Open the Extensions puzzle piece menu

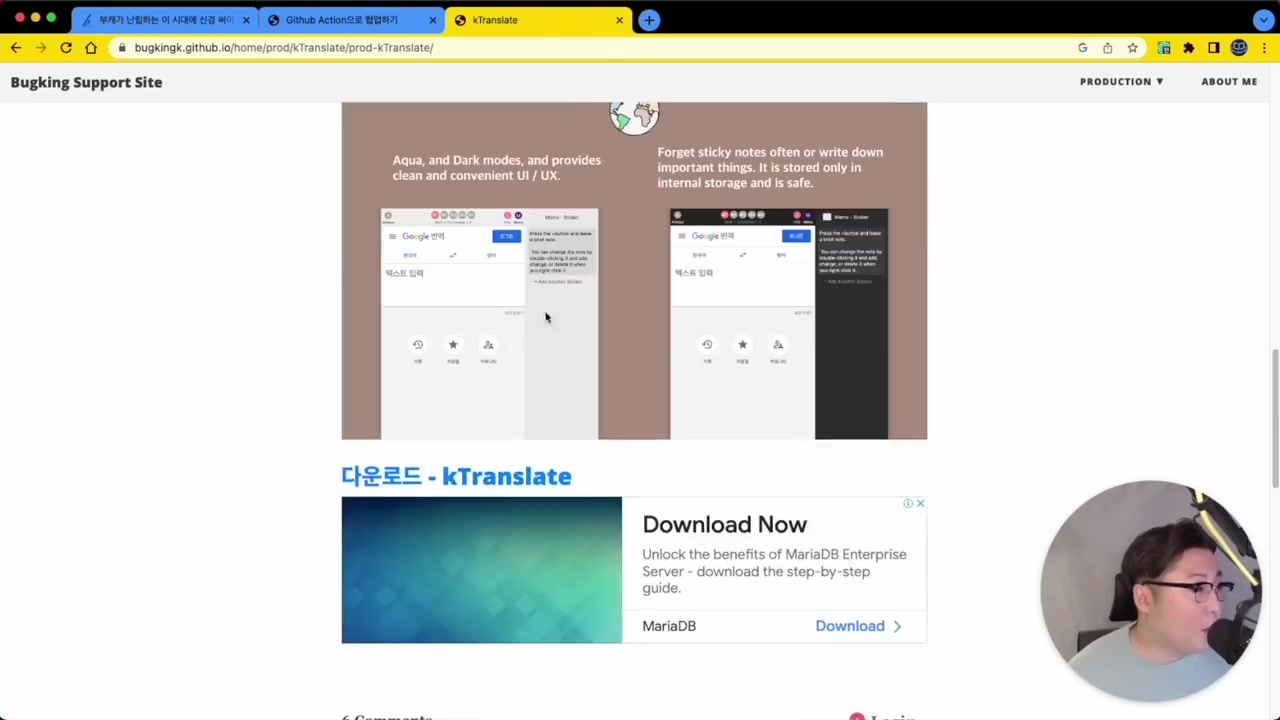point(1189,47)
